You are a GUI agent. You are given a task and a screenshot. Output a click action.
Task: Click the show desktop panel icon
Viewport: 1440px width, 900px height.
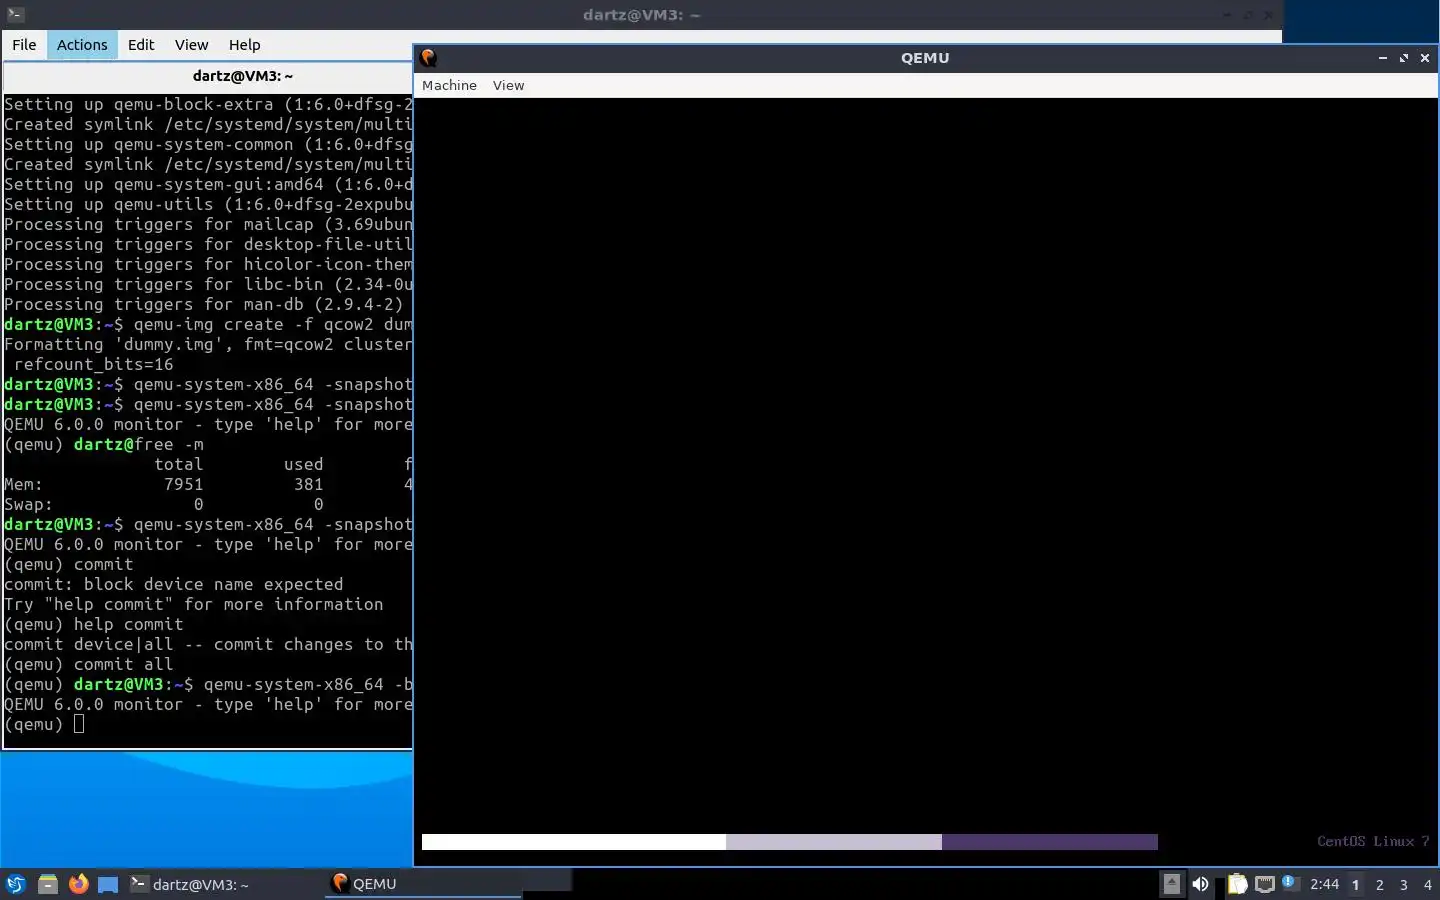point(108,884)
